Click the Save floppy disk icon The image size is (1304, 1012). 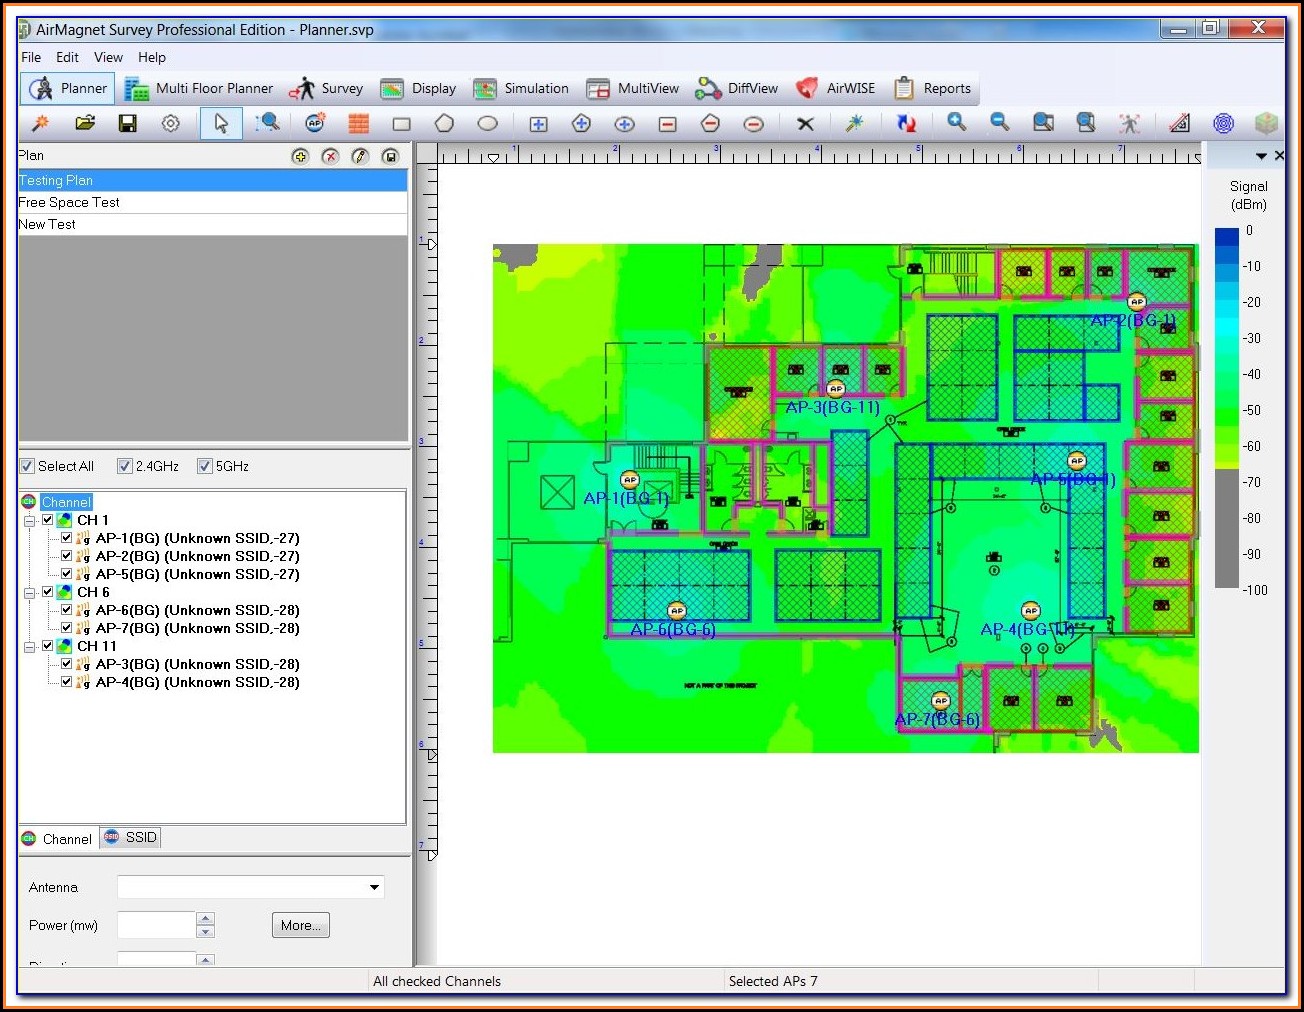pyautogui.click(x=127, y=123)
